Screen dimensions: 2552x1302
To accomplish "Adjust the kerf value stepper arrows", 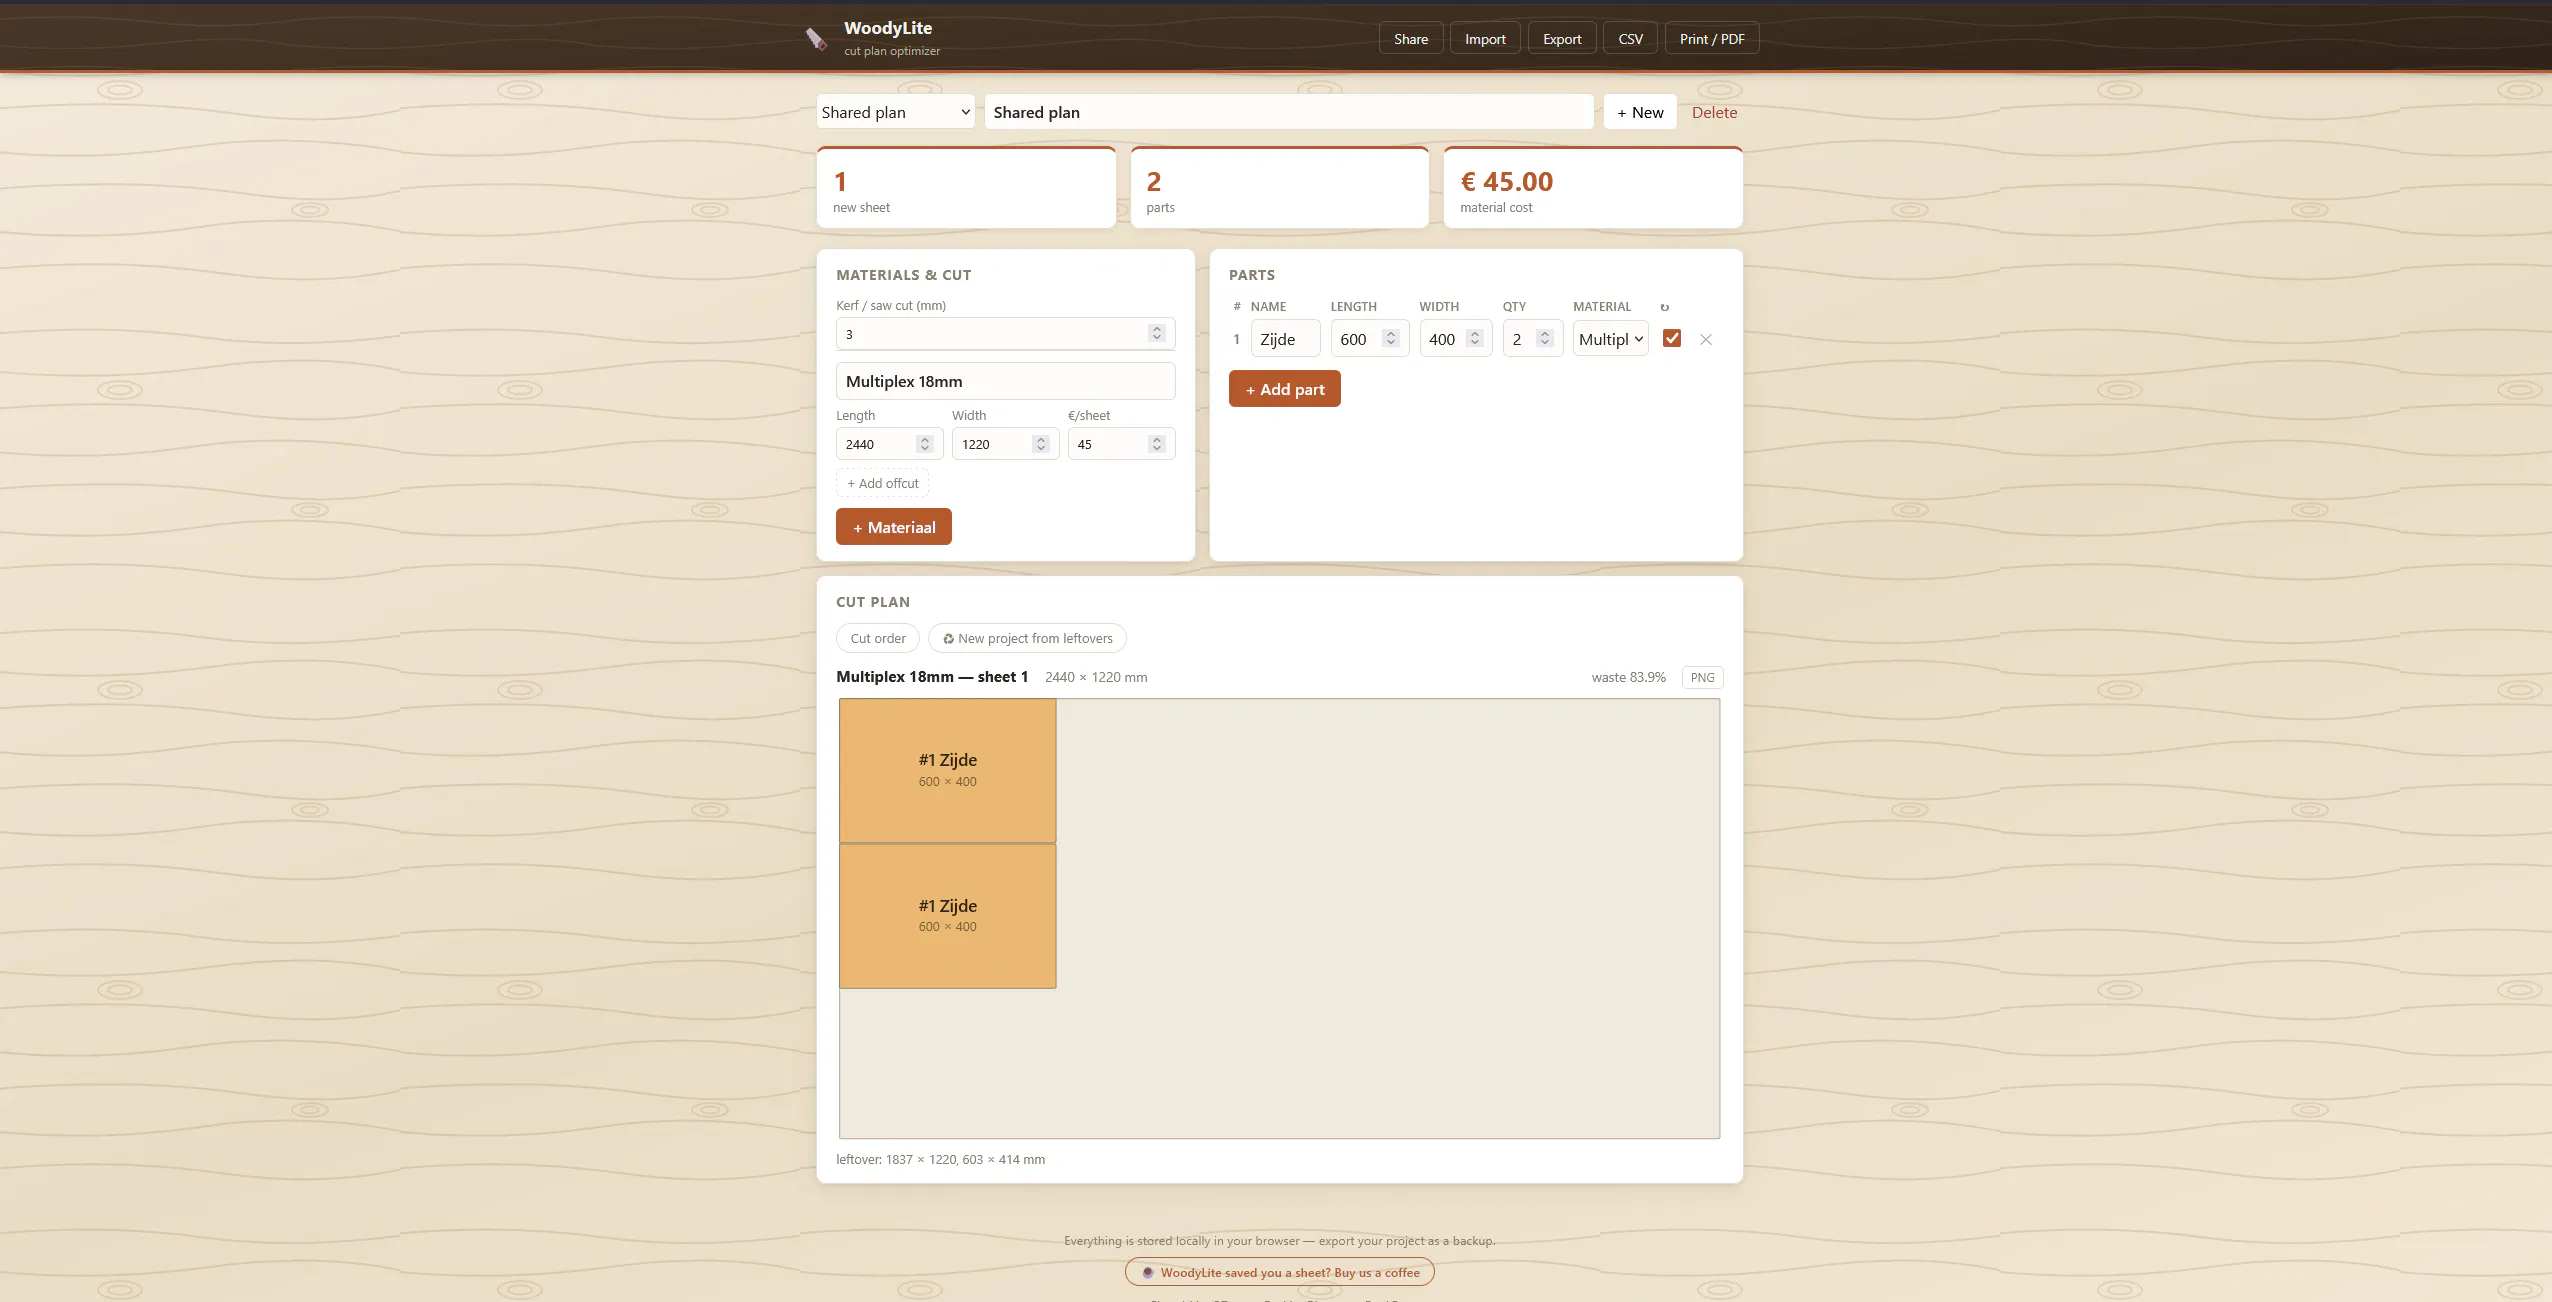I will pos(1157,333).
